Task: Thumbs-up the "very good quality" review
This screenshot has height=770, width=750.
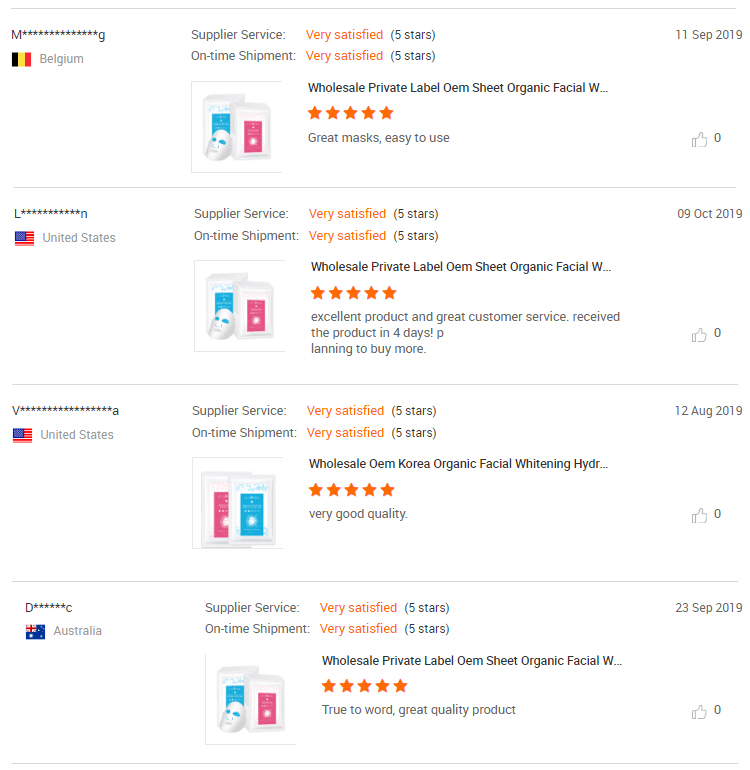Action: click(x=699, y=516)
